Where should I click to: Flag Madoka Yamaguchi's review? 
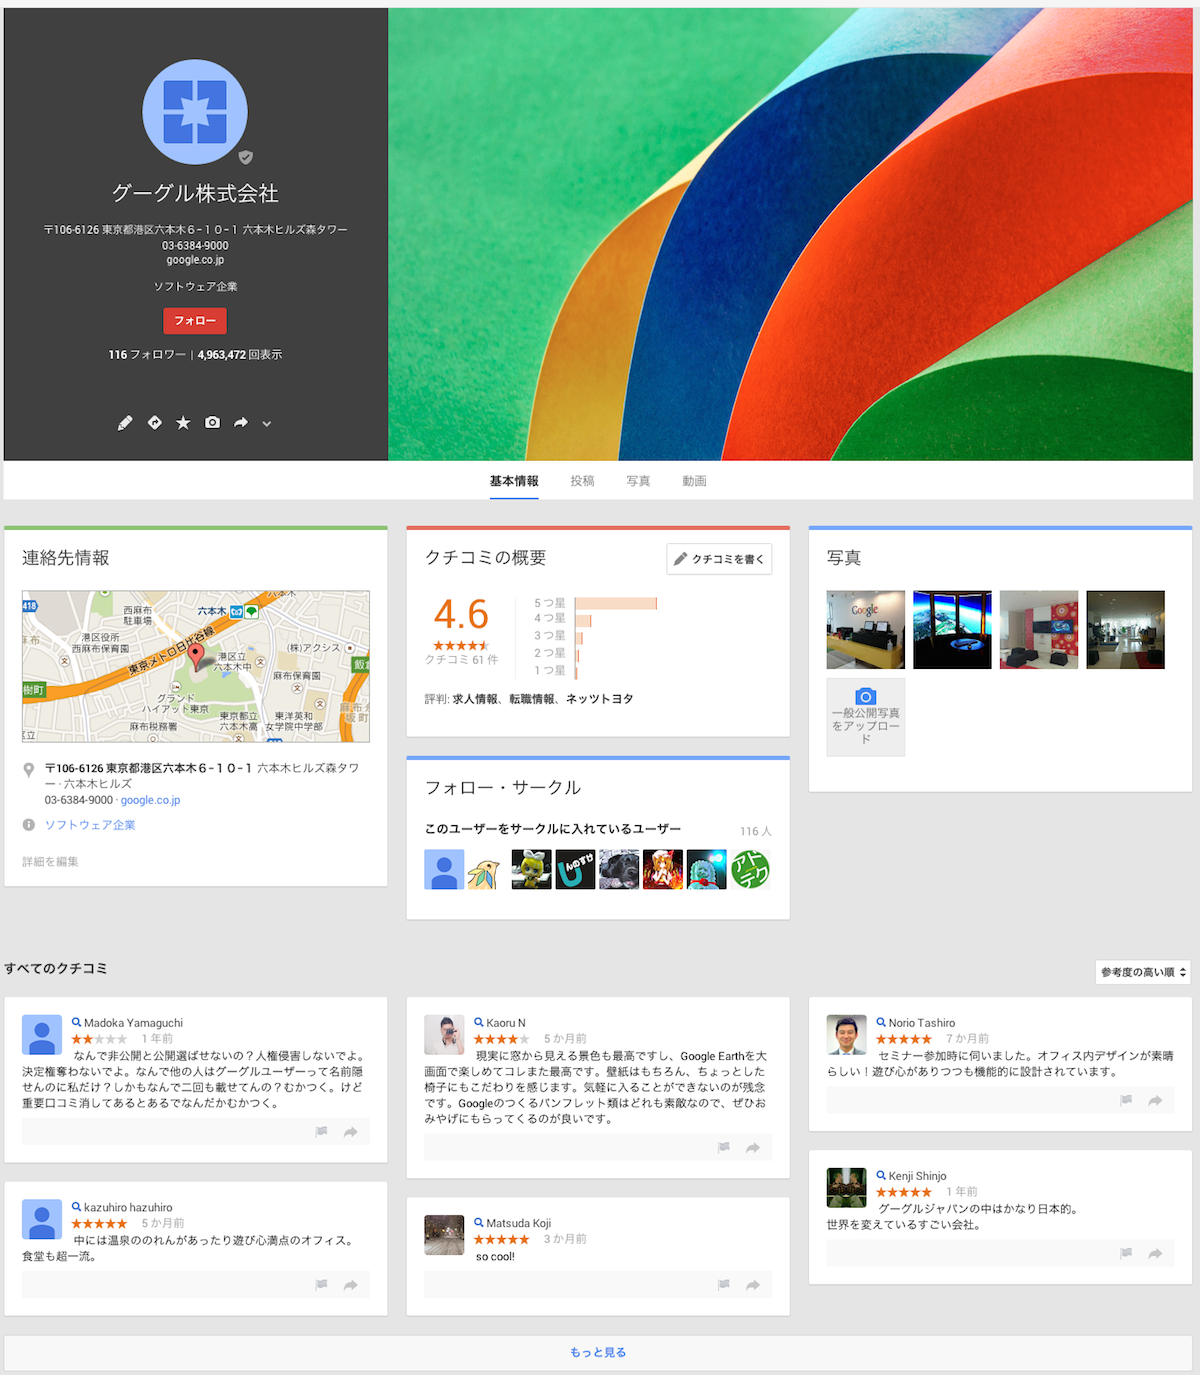(321, 1132)
